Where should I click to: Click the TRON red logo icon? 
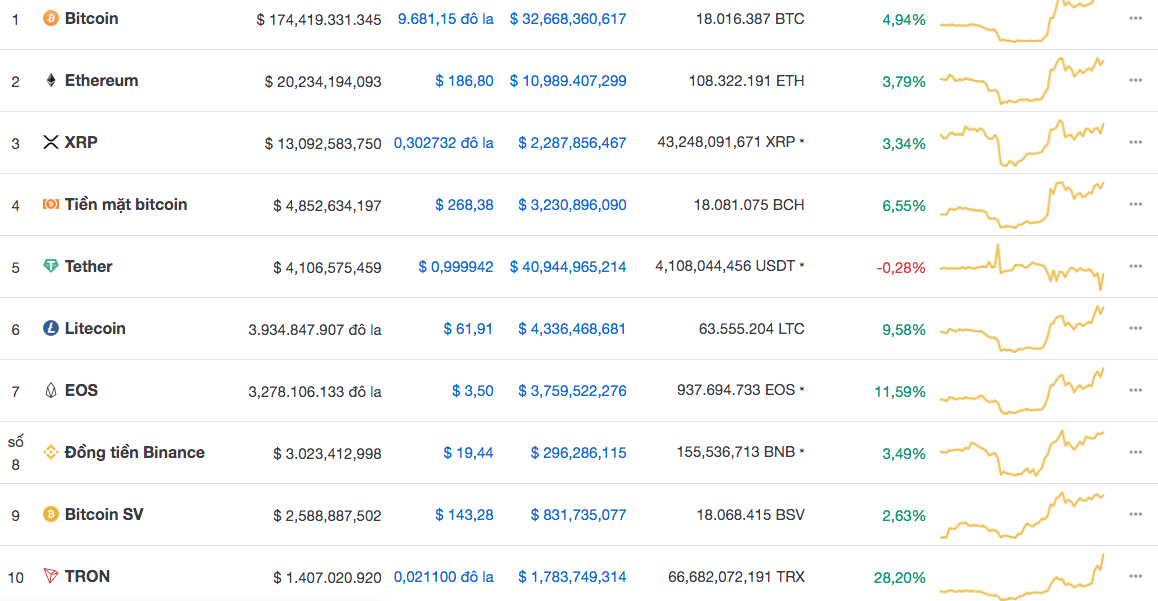tap(50, 576)
